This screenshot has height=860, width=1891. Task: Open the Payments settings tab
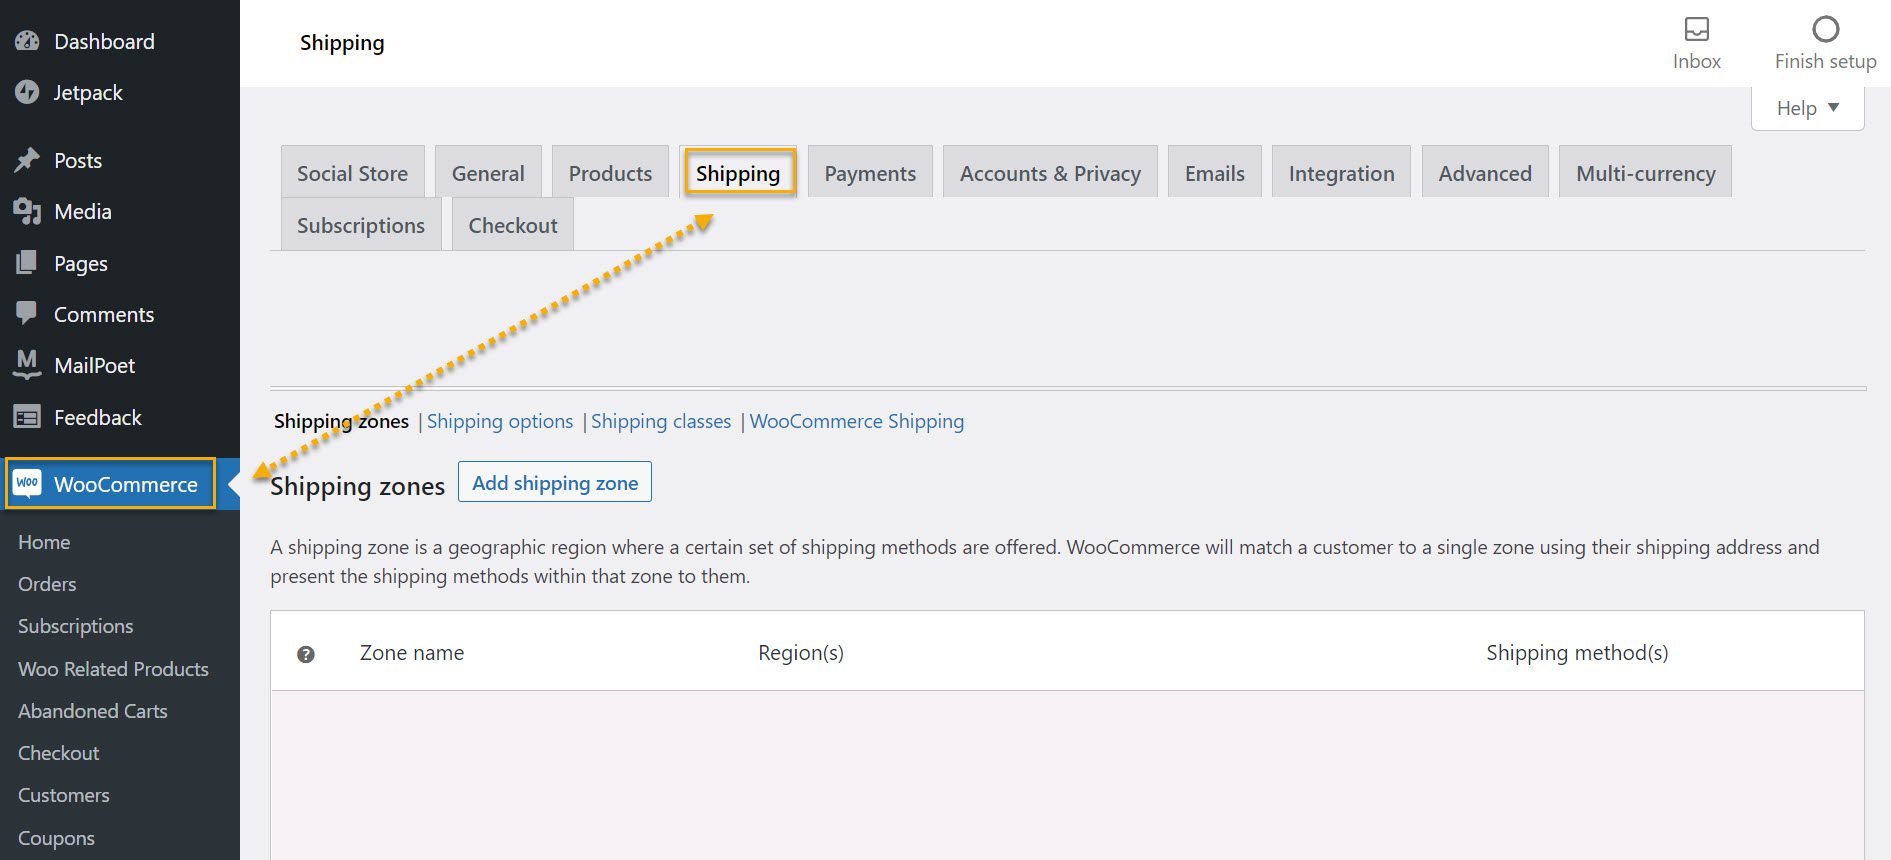[x=870, y=172]
